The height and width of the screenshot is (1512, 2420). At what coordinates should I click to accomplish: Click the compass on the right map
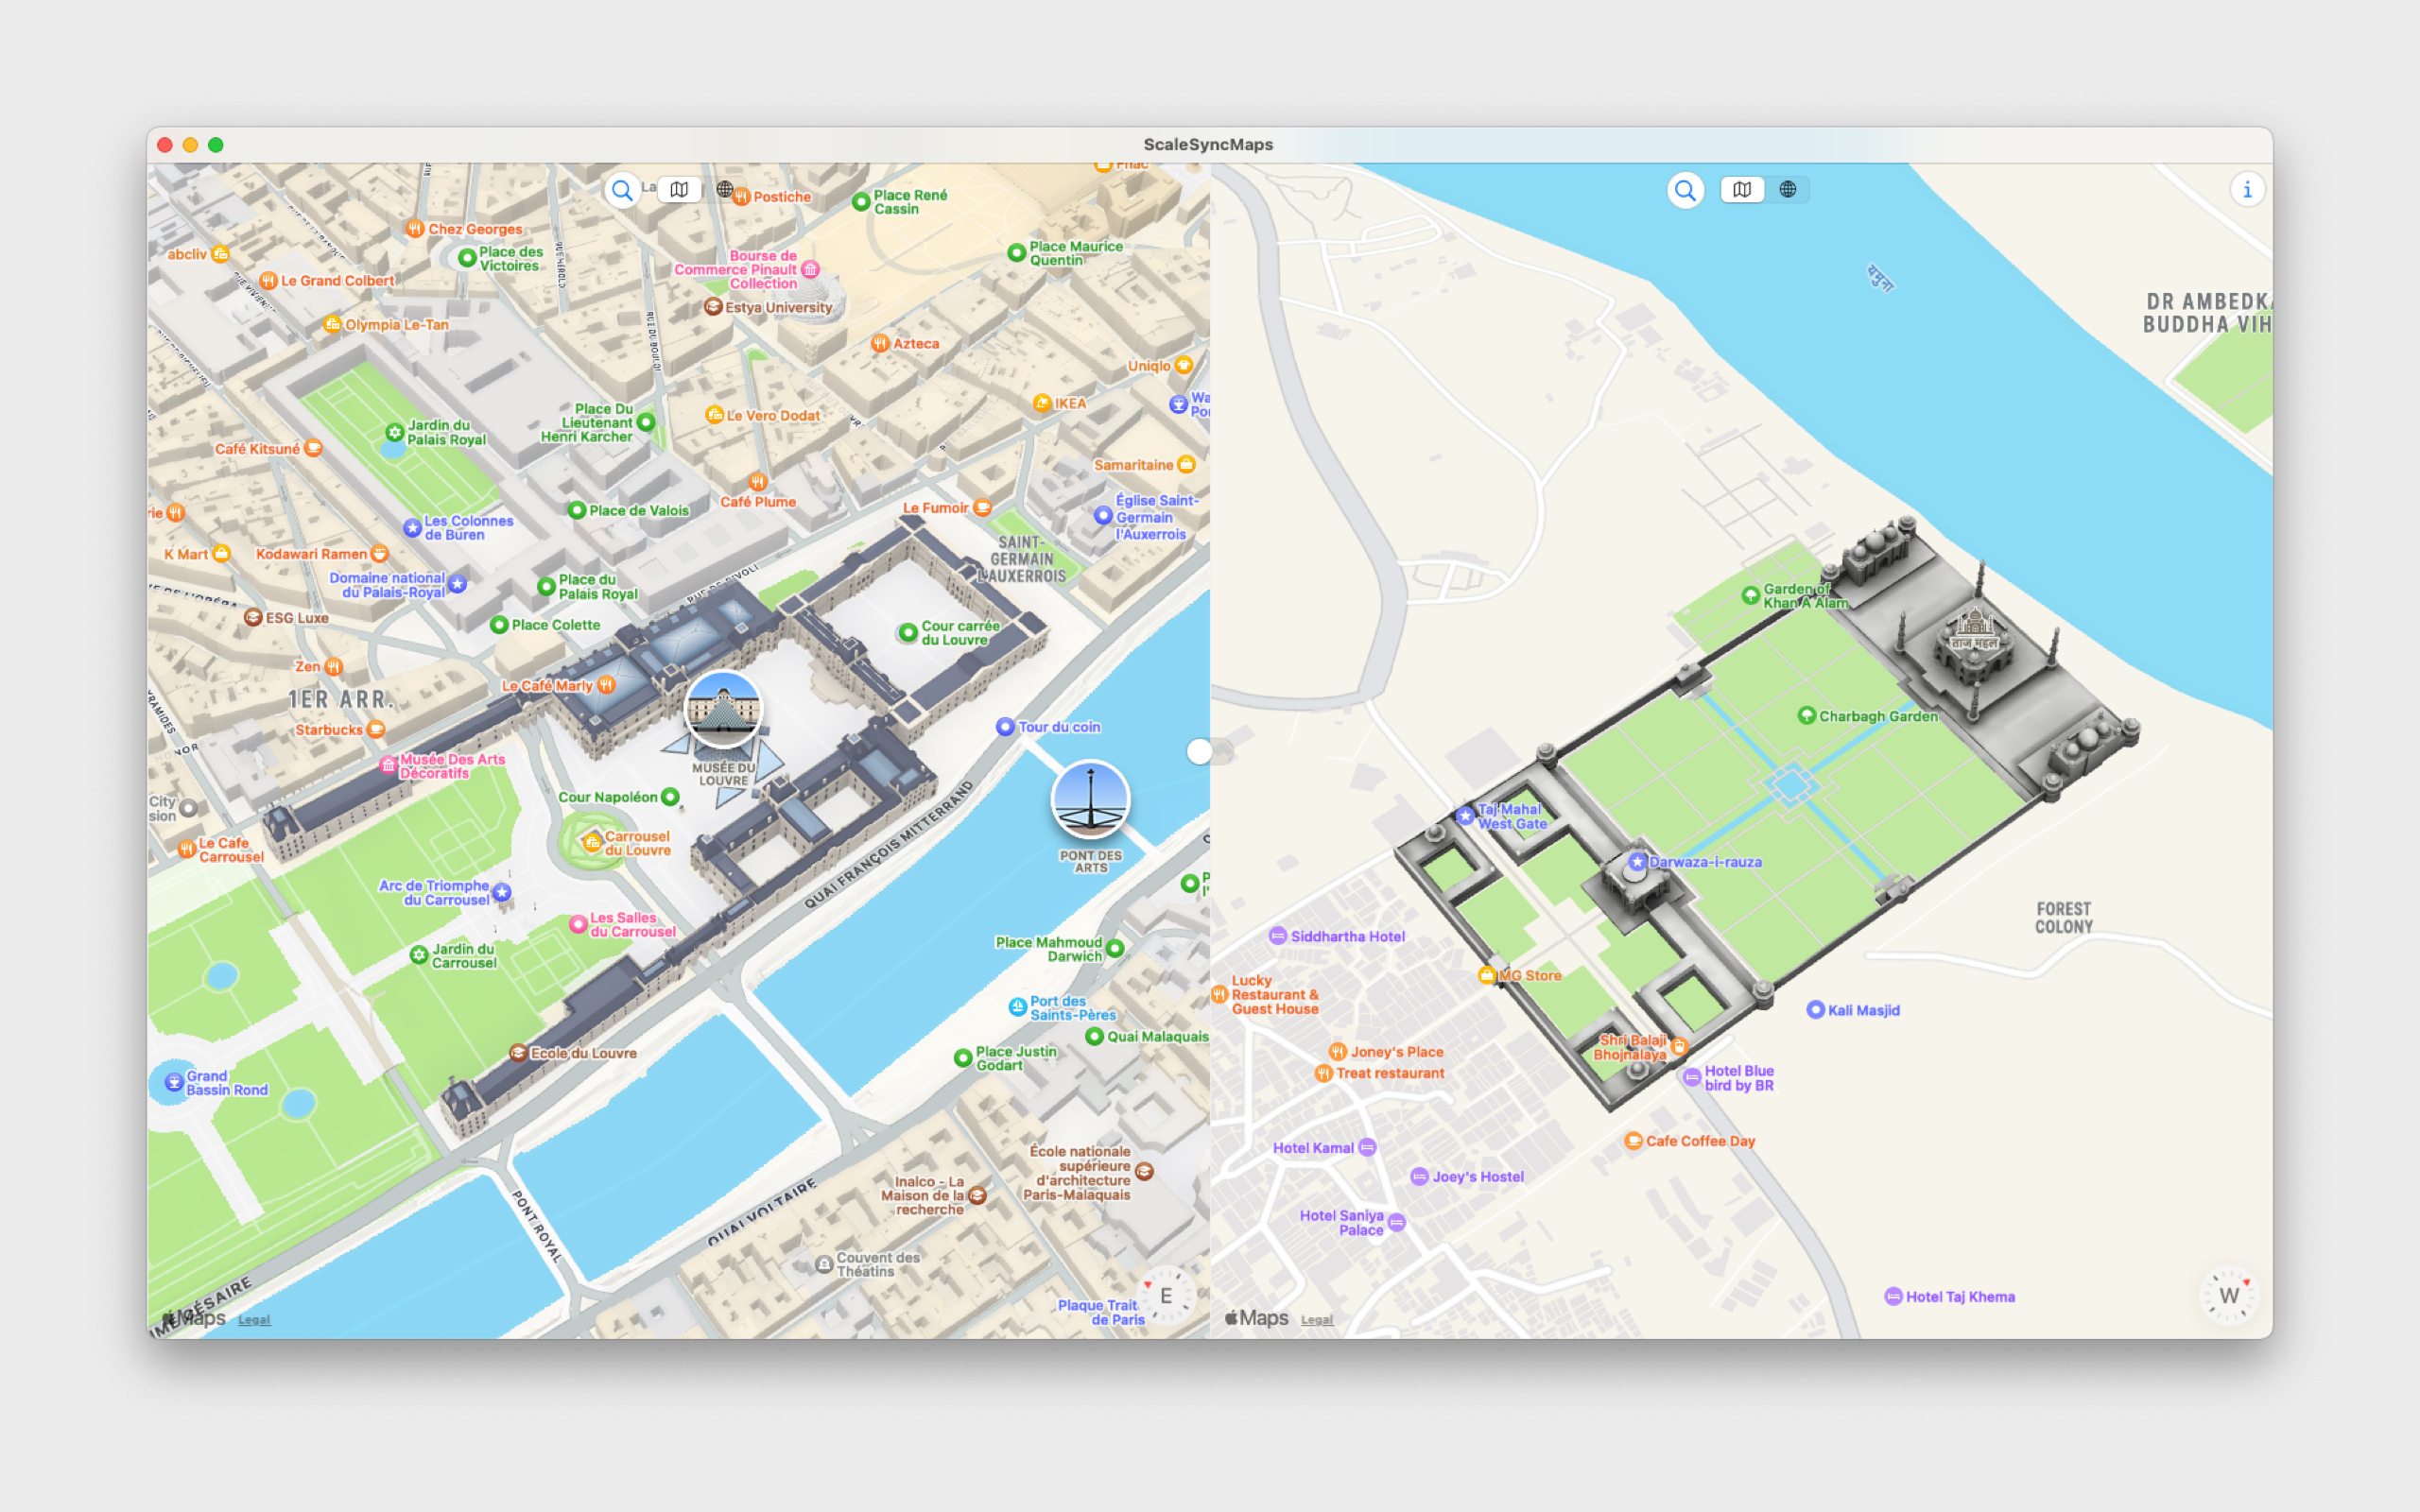(x=2229, y=1296)
